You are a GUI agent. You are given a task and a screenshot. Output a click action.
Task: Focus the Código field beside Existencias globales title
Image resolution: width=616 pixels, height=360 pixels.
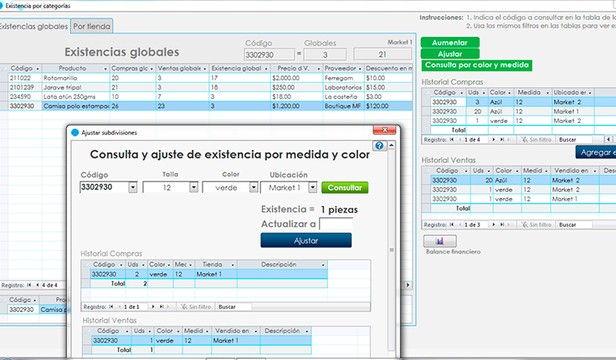point(269,55)
